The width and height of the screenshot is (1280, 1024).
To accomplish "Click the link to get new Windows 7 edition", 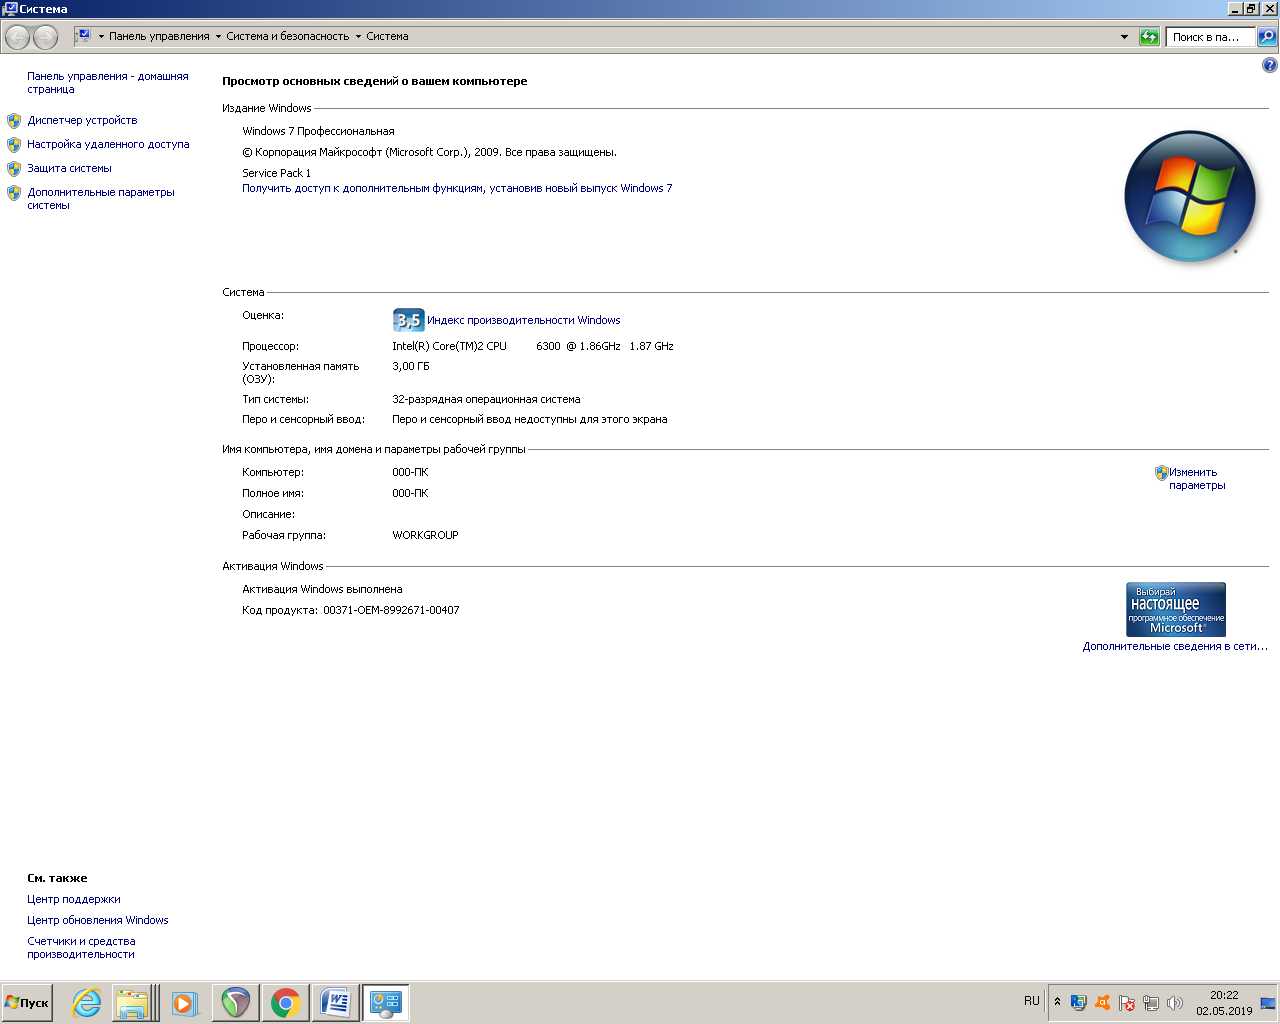I will click(x=457, y=188).
